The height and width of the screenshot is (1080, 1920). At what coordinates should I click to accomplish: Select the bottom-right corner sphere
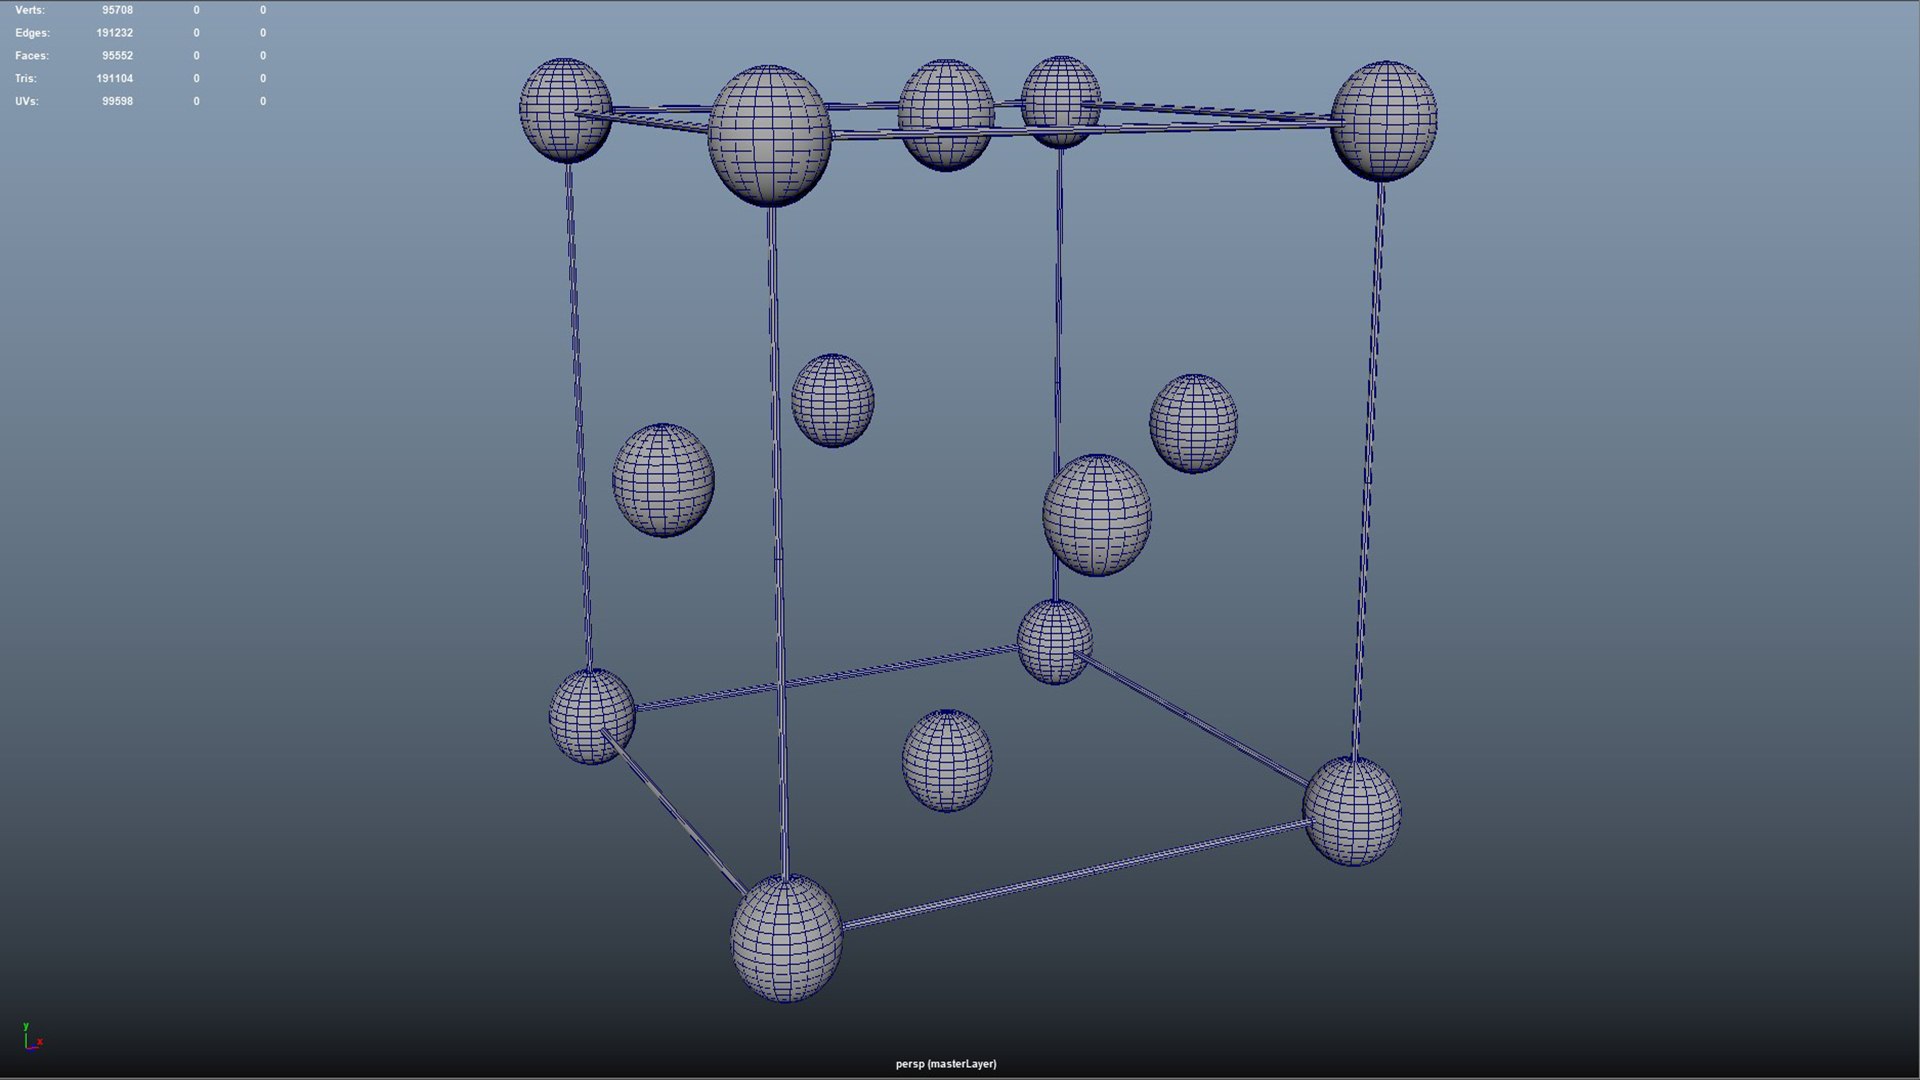[1352, 811]
